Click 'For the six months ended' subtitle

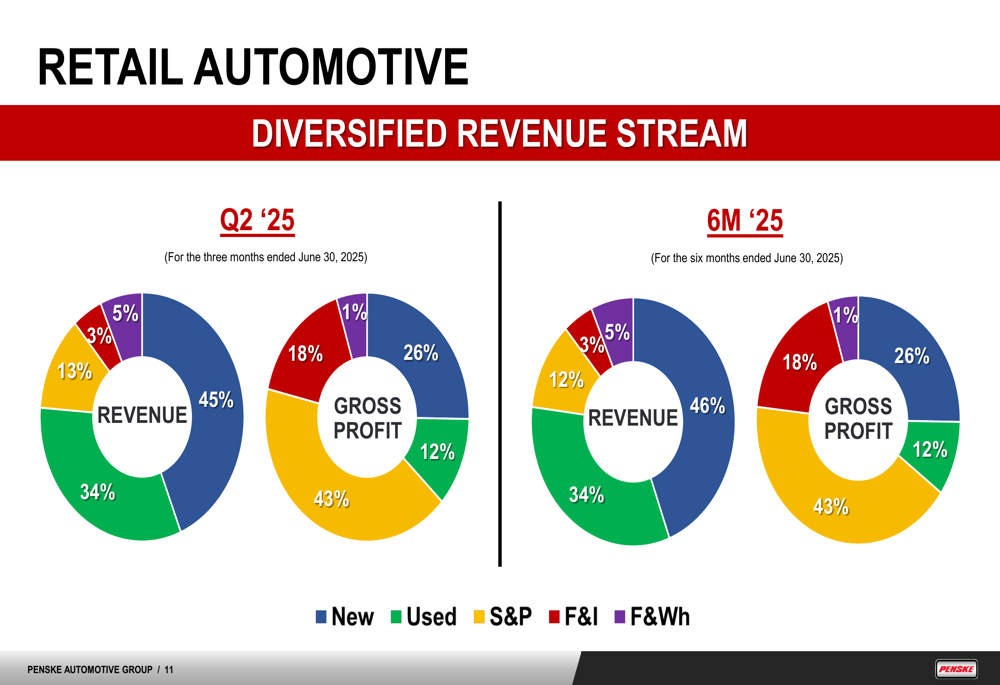coord(747,258)
